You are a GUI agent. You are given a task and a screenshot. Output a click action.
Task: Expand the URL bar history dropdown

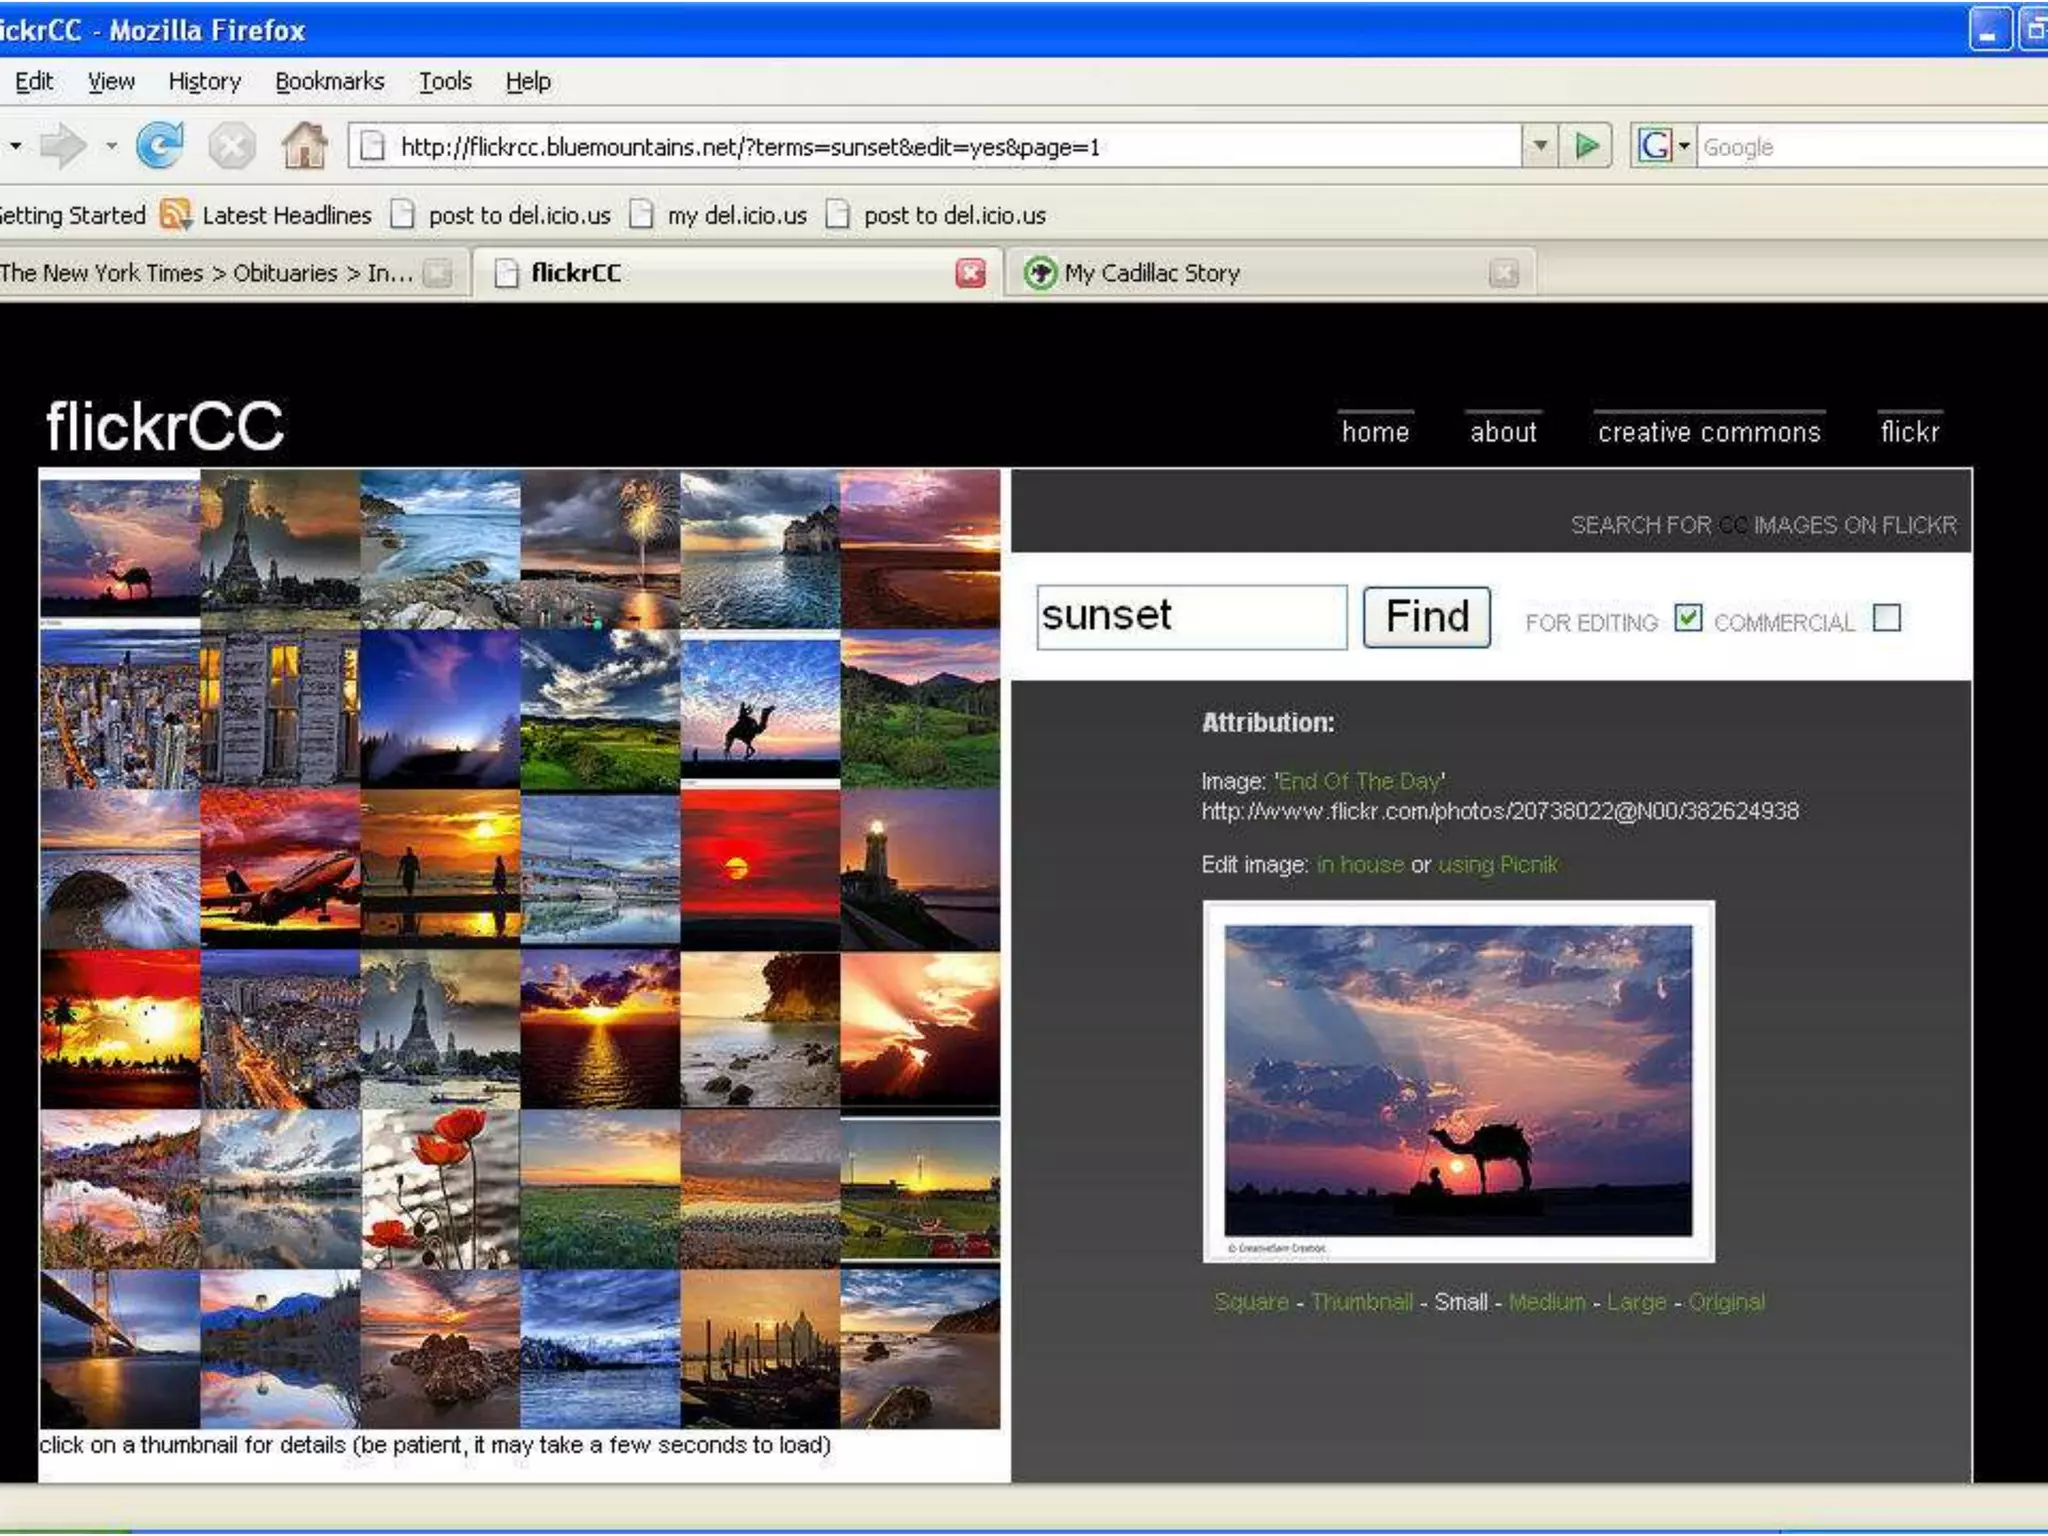point(1540,146)
